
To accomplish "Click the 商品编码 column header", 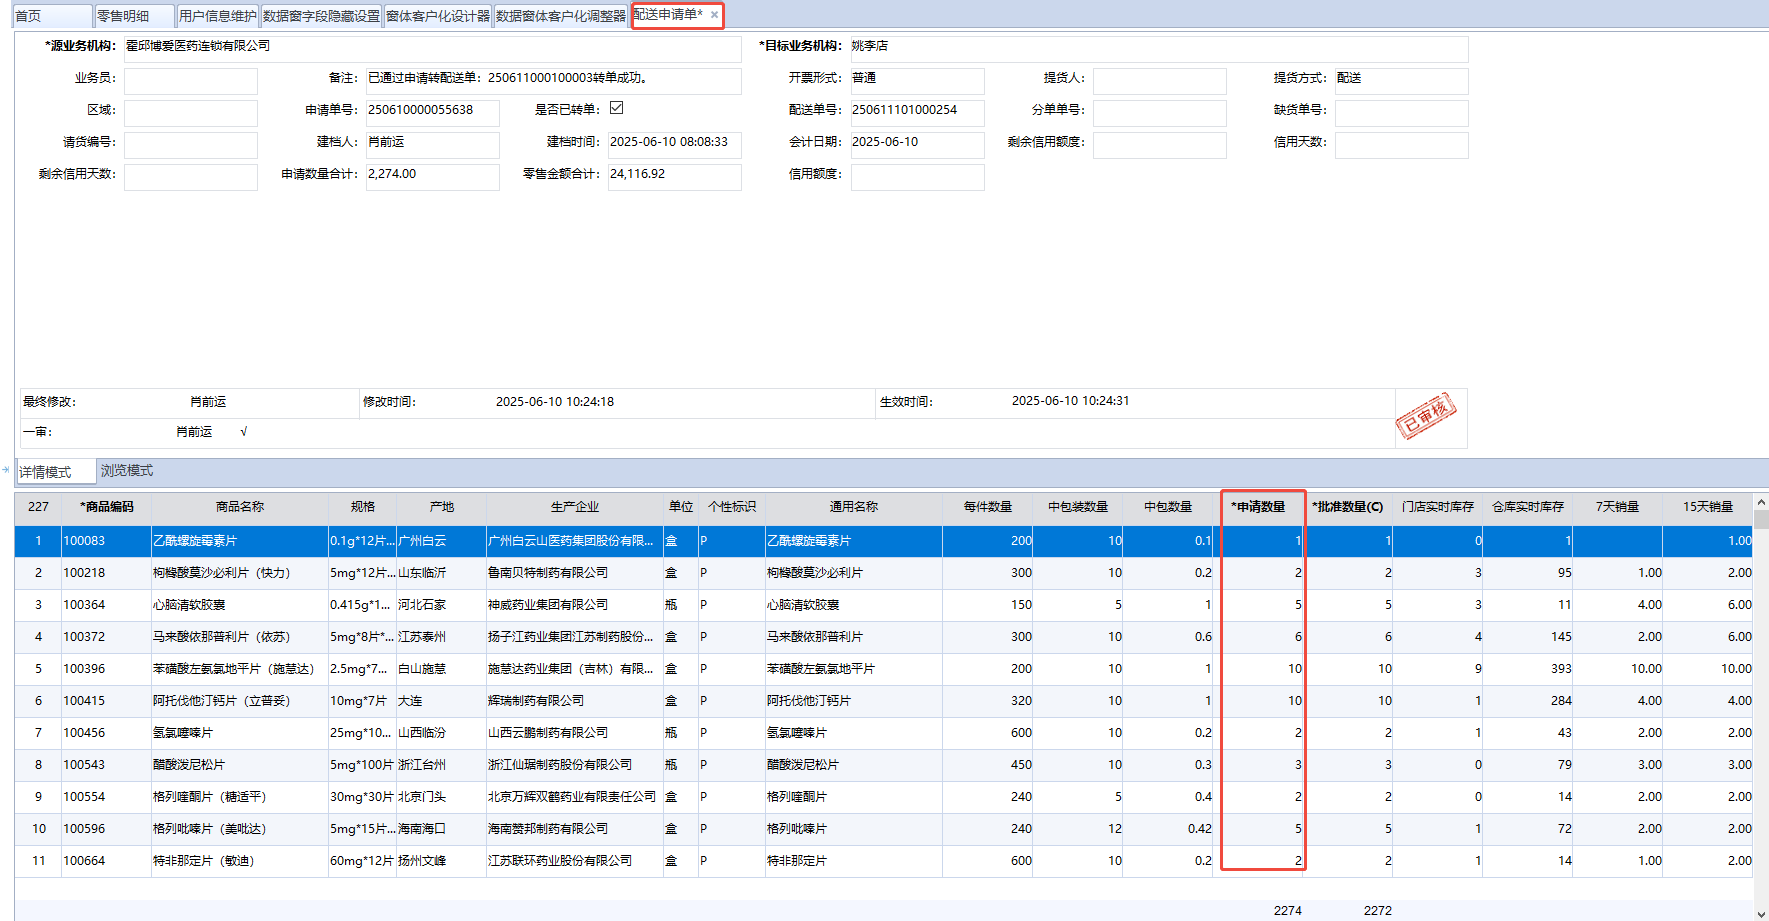I will pos(106,507).
